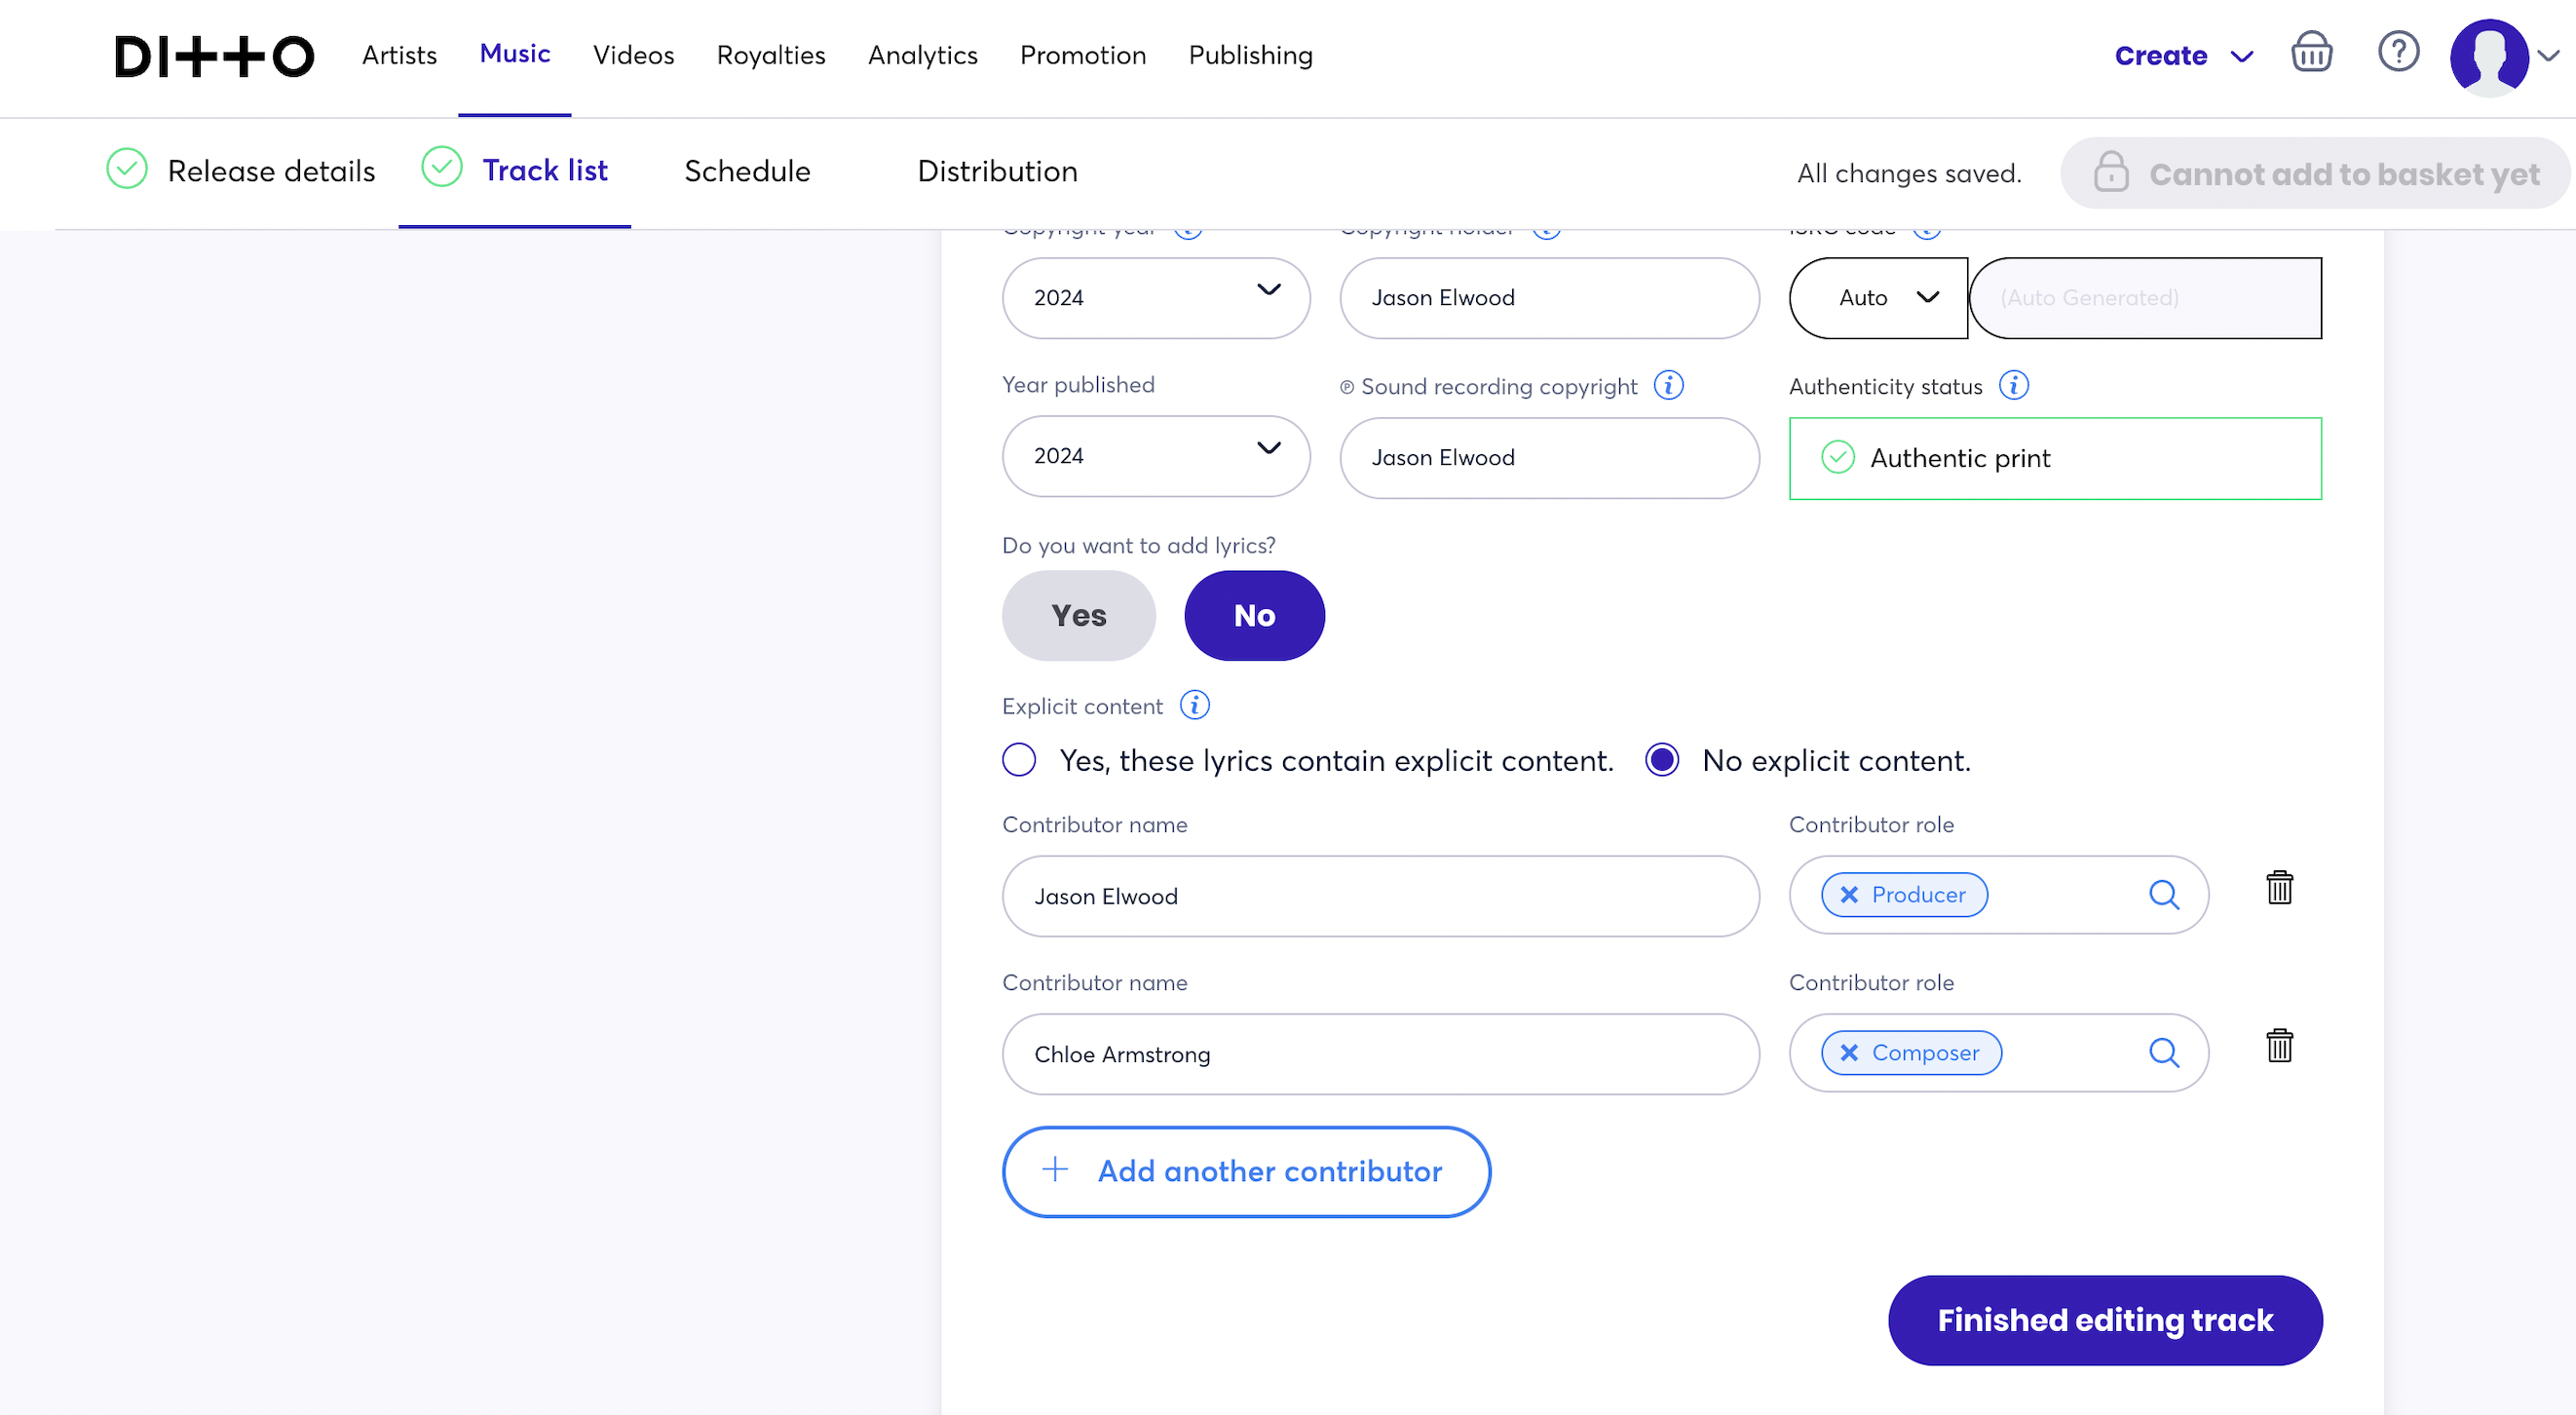The height and width of the screenshot is (1415, 2576).
Task: Go to the Artists menu
Action: pos(399,55)
